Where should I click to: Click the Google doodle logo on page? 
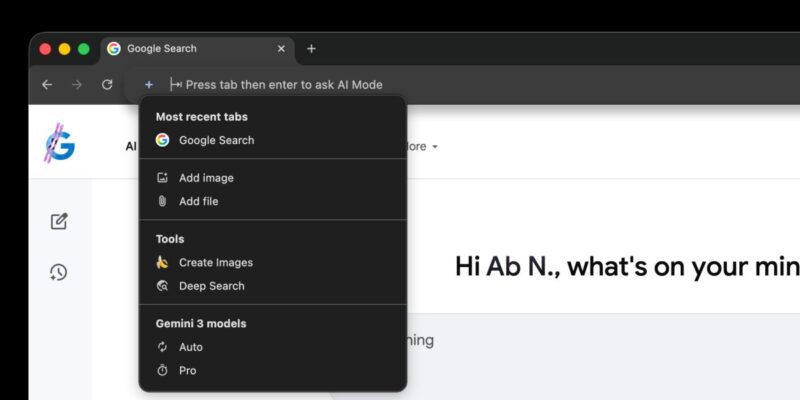59,144
